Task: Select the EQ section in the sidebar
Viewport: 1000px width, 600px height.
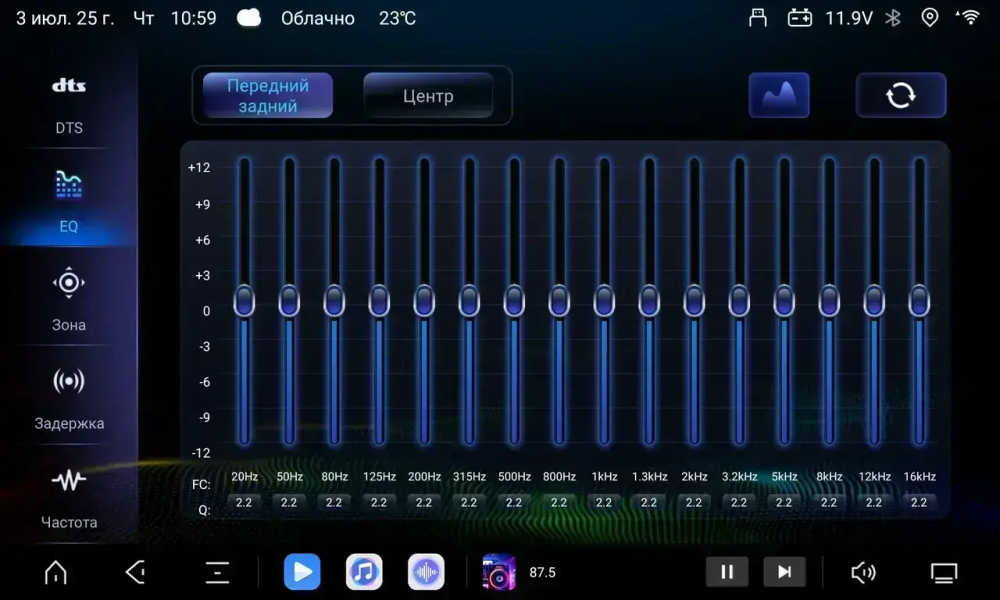Action: [68, 200]
